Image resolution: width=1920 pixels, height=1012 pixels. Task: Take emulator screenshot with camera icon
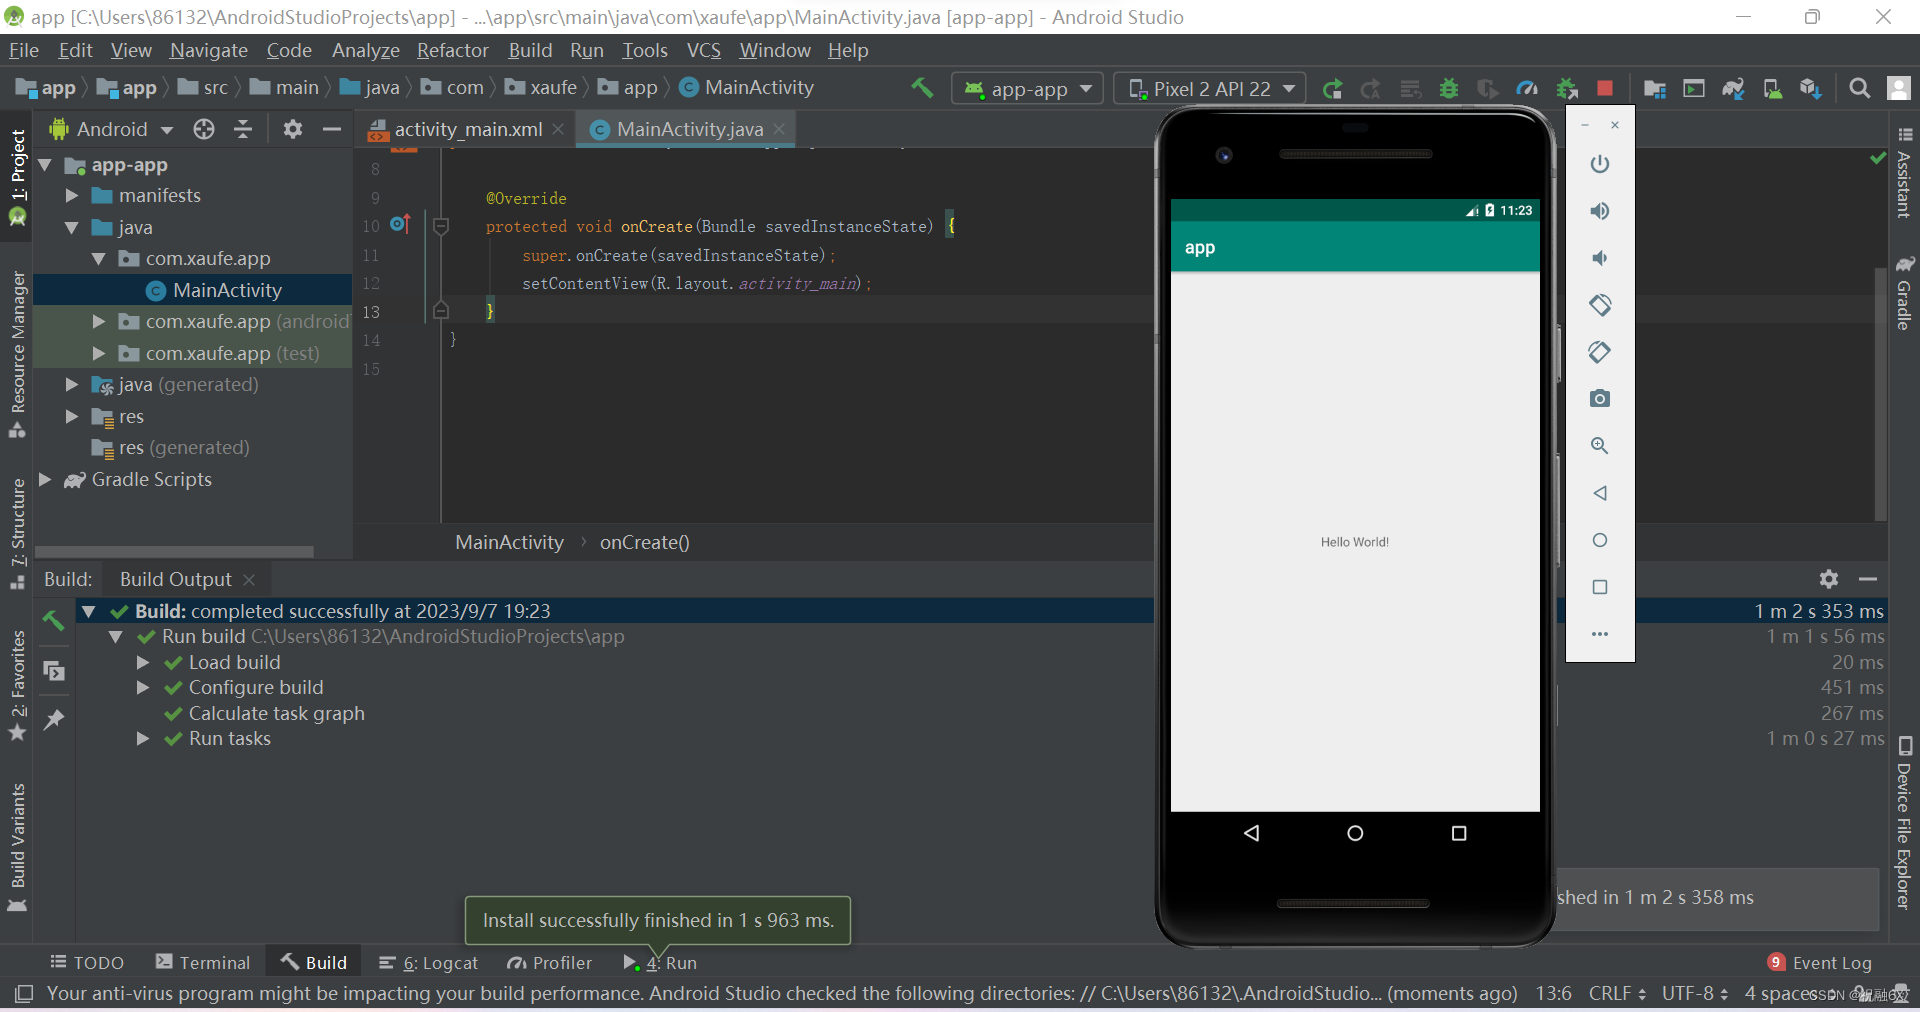coord(1600,399)
